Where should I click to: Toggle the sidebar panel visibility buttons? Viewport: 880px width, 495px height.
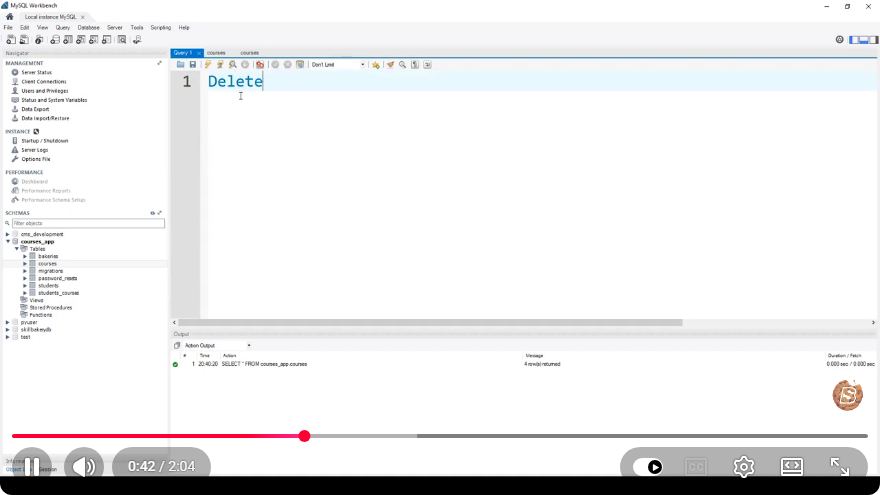(x=863, y=39)
